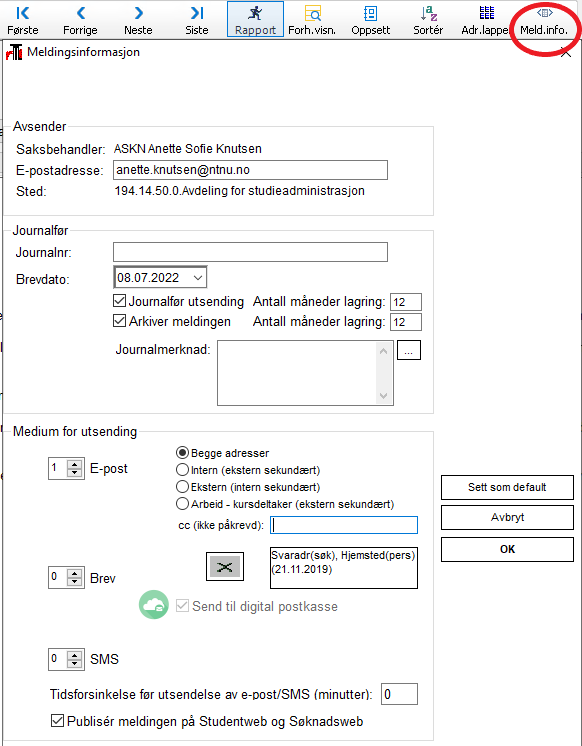The height and width of the screenshot is (746, 582).
Task: Click the Forrige previous arrow icon
Action: pos(80,13)
